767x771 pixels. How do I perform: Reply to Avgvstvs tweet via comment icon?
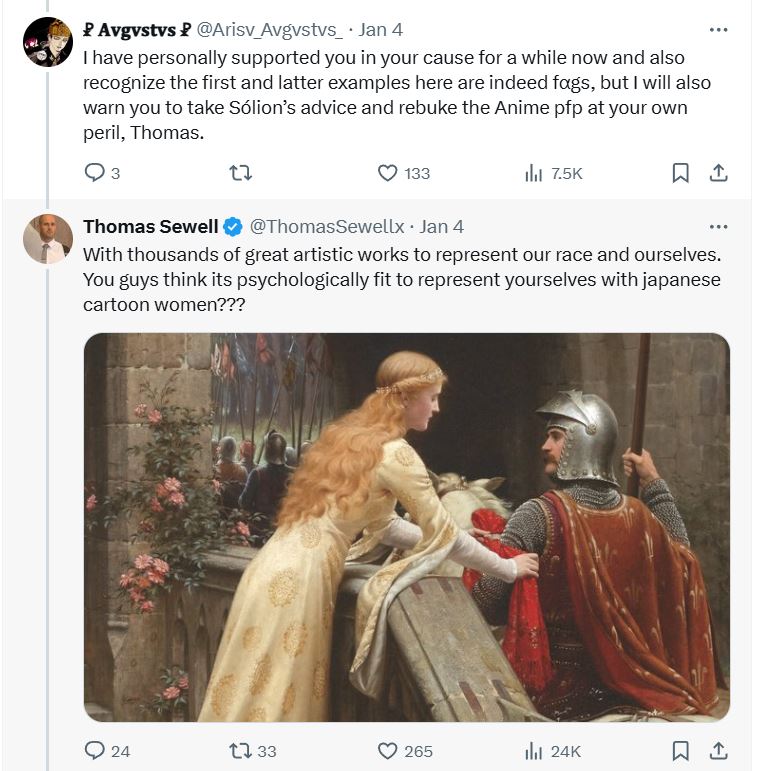coord(94,173)
